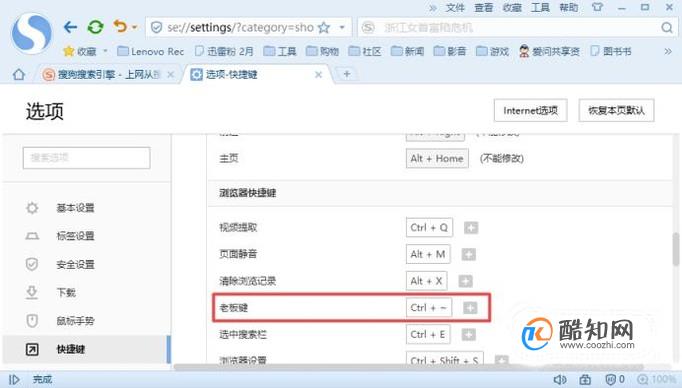Open the 文件 menu
Image resolution: width=682 pixels, height=388 pixels.
[455, 8]
